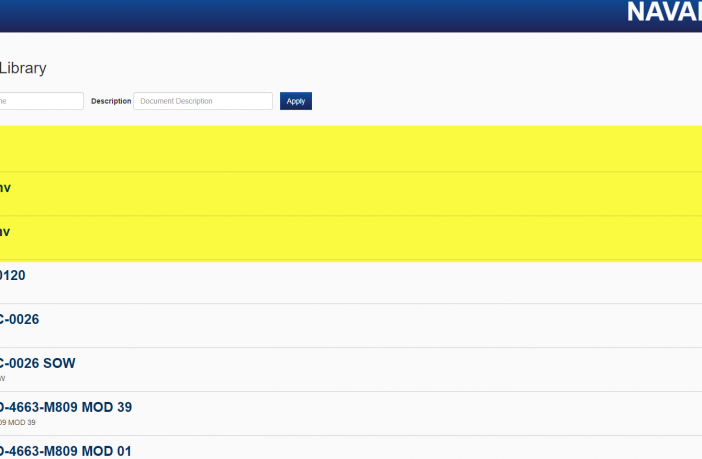Click the dark blue header bar
The height and width of the screenshot is (459, 702).
[300, 15]
